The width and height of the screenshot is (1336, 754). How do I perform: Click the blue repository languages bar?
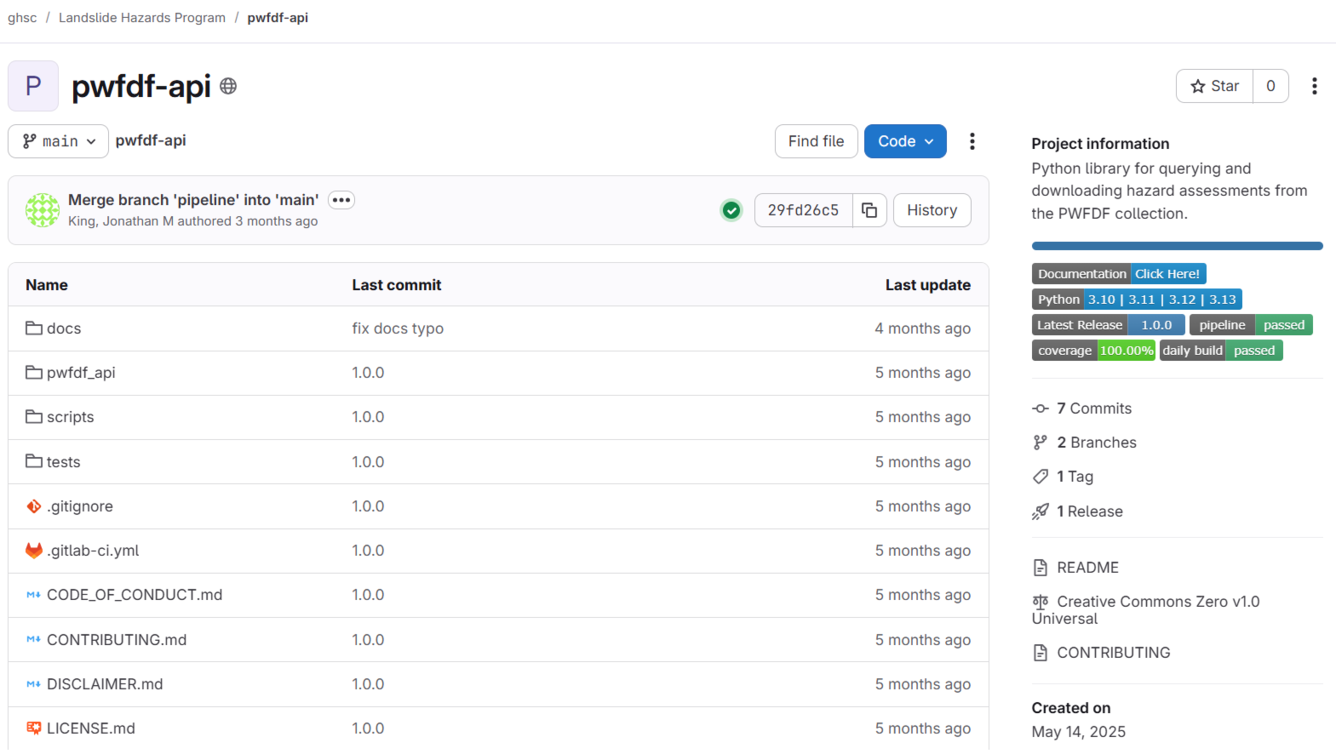(x=1177, y=246)
